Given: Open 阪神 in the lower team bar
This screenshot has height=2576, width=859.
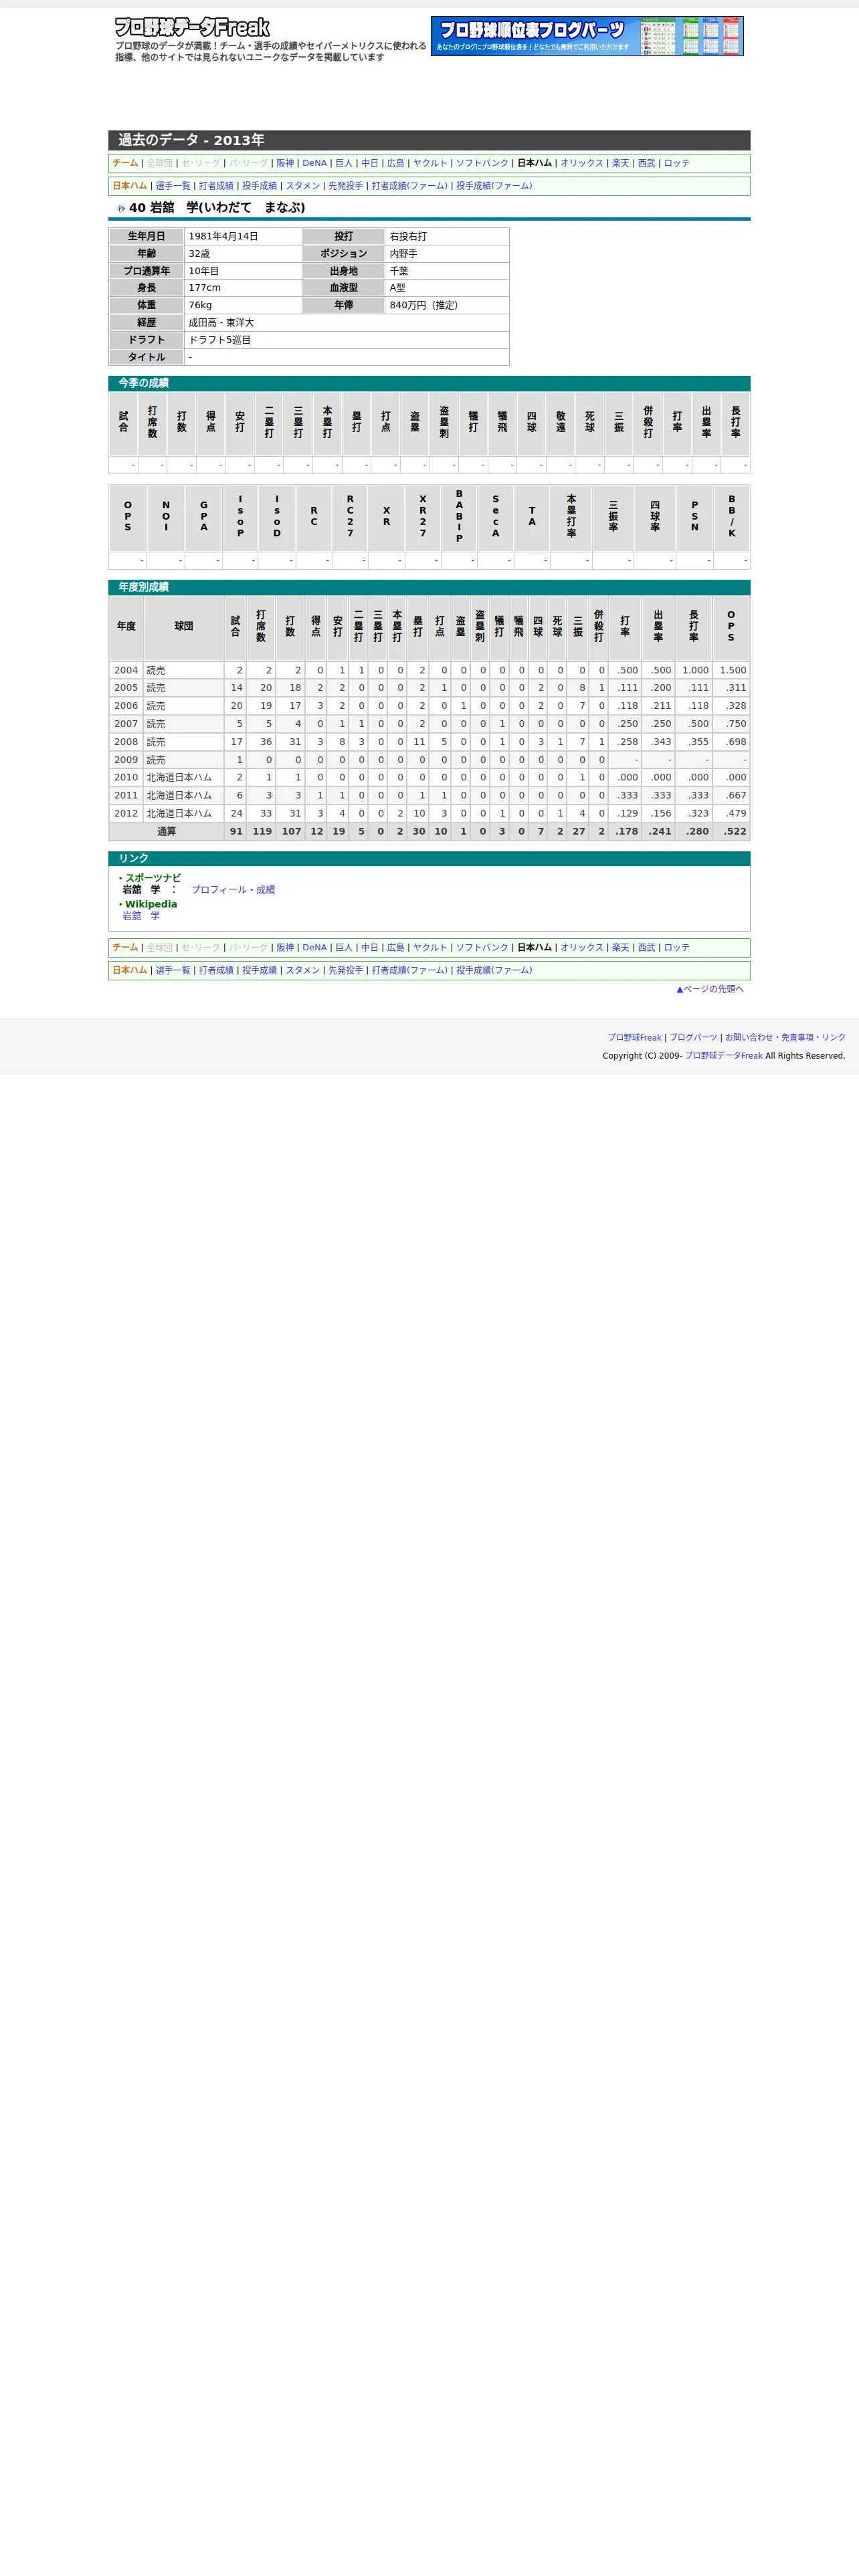Looking at the screenshot, I should [285, 947].
